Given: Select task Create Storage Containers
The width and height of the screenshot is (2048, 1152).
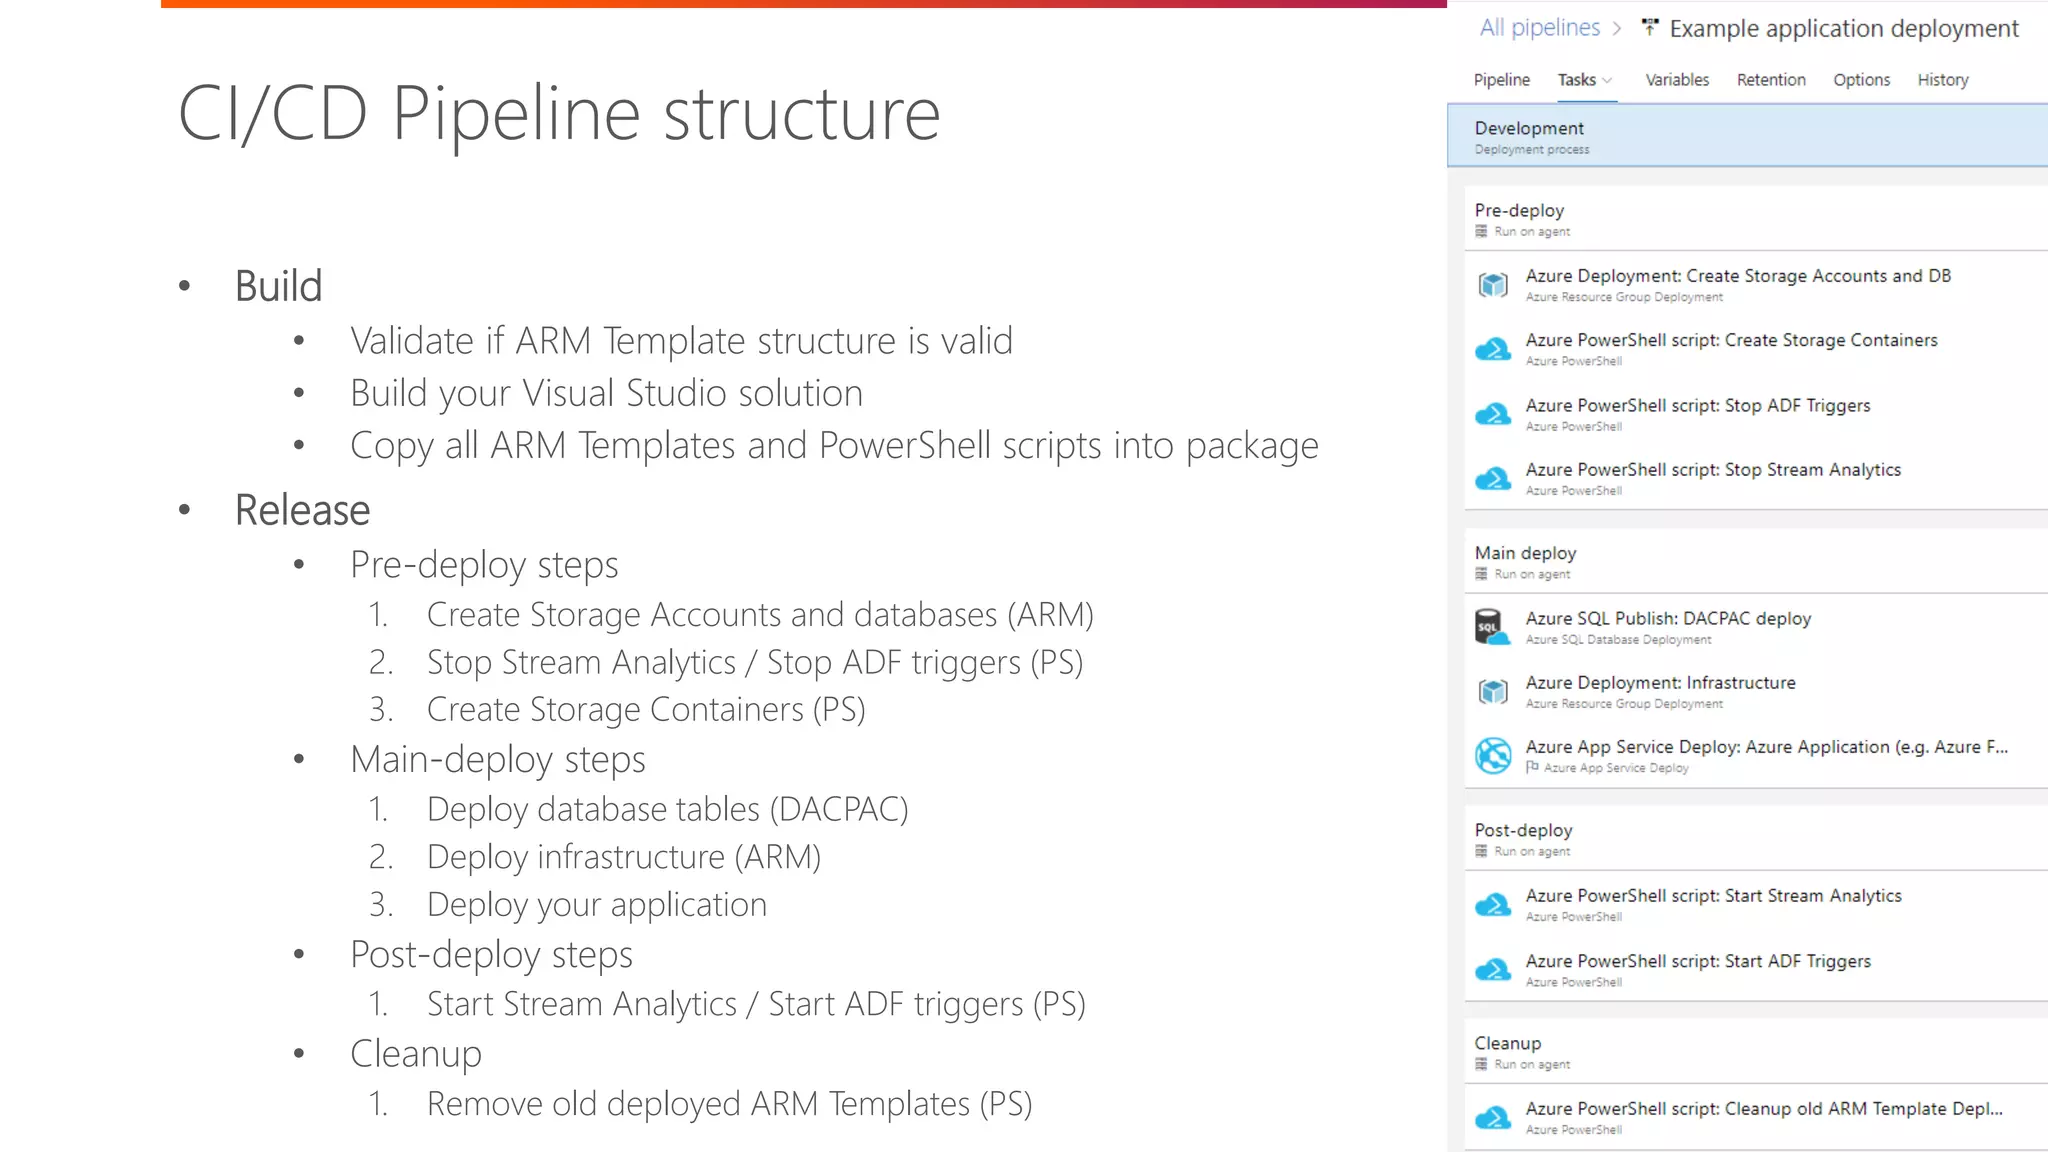Looking at the screenshot, I should click(x=1756, y=350).
